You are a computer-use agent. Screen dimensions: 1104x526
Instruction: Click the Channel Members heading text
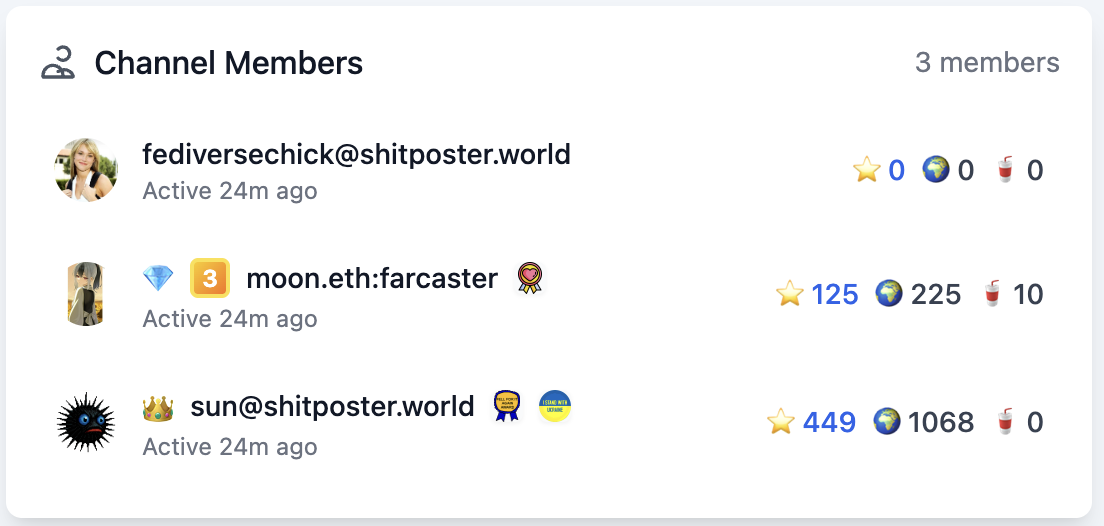coord(229,63)
